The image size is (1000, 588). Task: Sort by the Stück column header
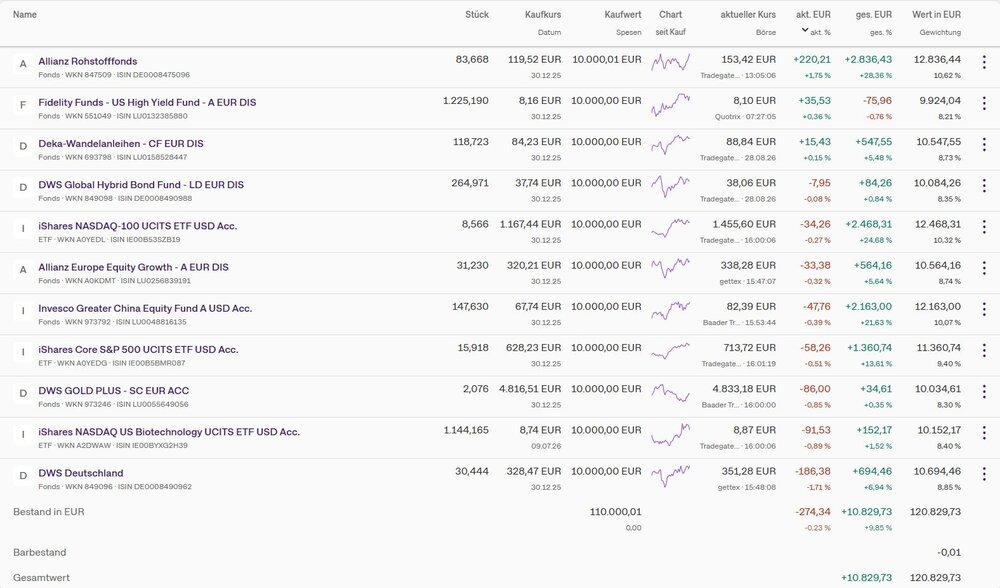coord(477,15)
